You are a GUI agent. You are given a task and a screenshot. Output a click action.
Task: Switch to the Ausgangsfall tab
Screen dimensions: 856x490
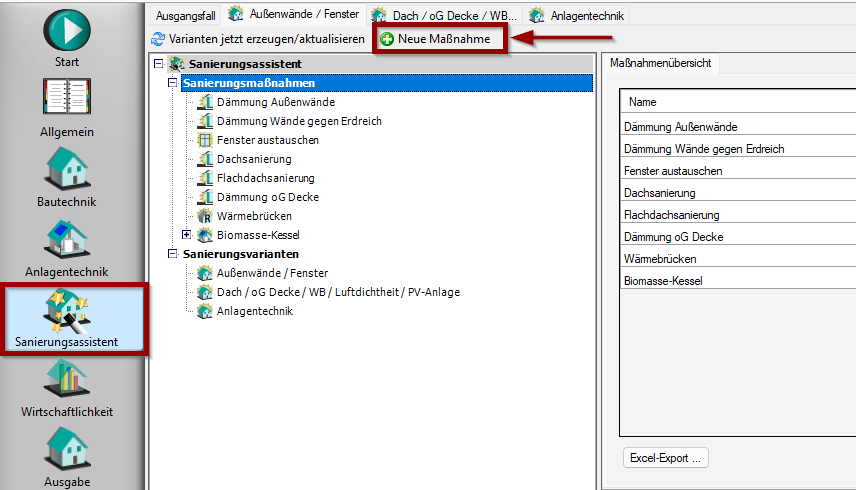point(185,15)
